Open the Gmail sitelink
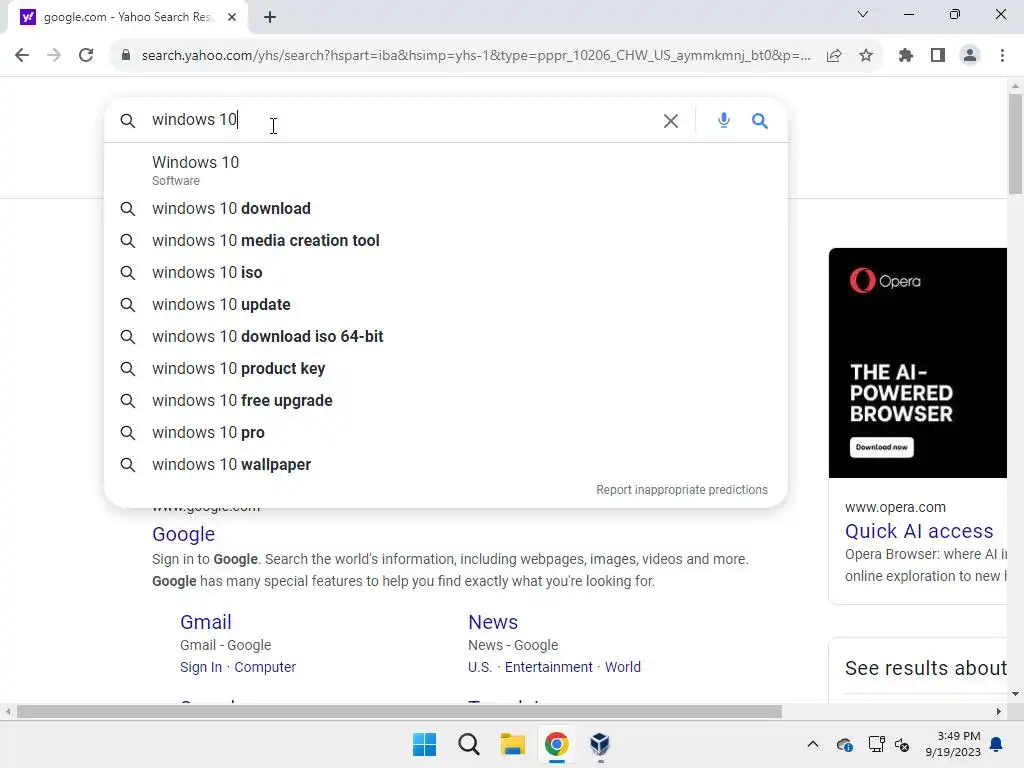The image size is (1024, 768). click(206, 622)
